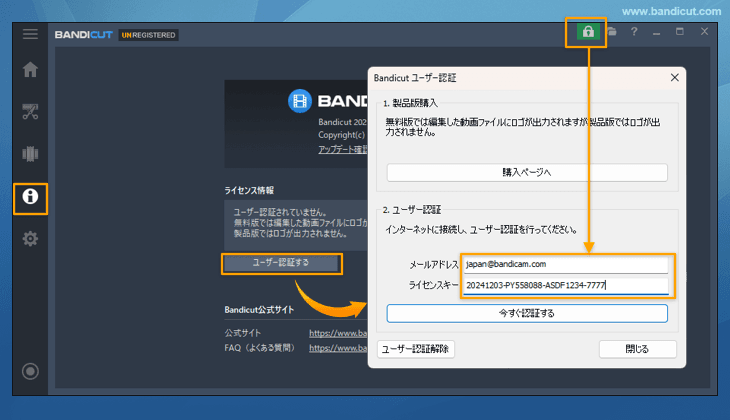Click the 今すぐ認証する button

pos(527,313)
